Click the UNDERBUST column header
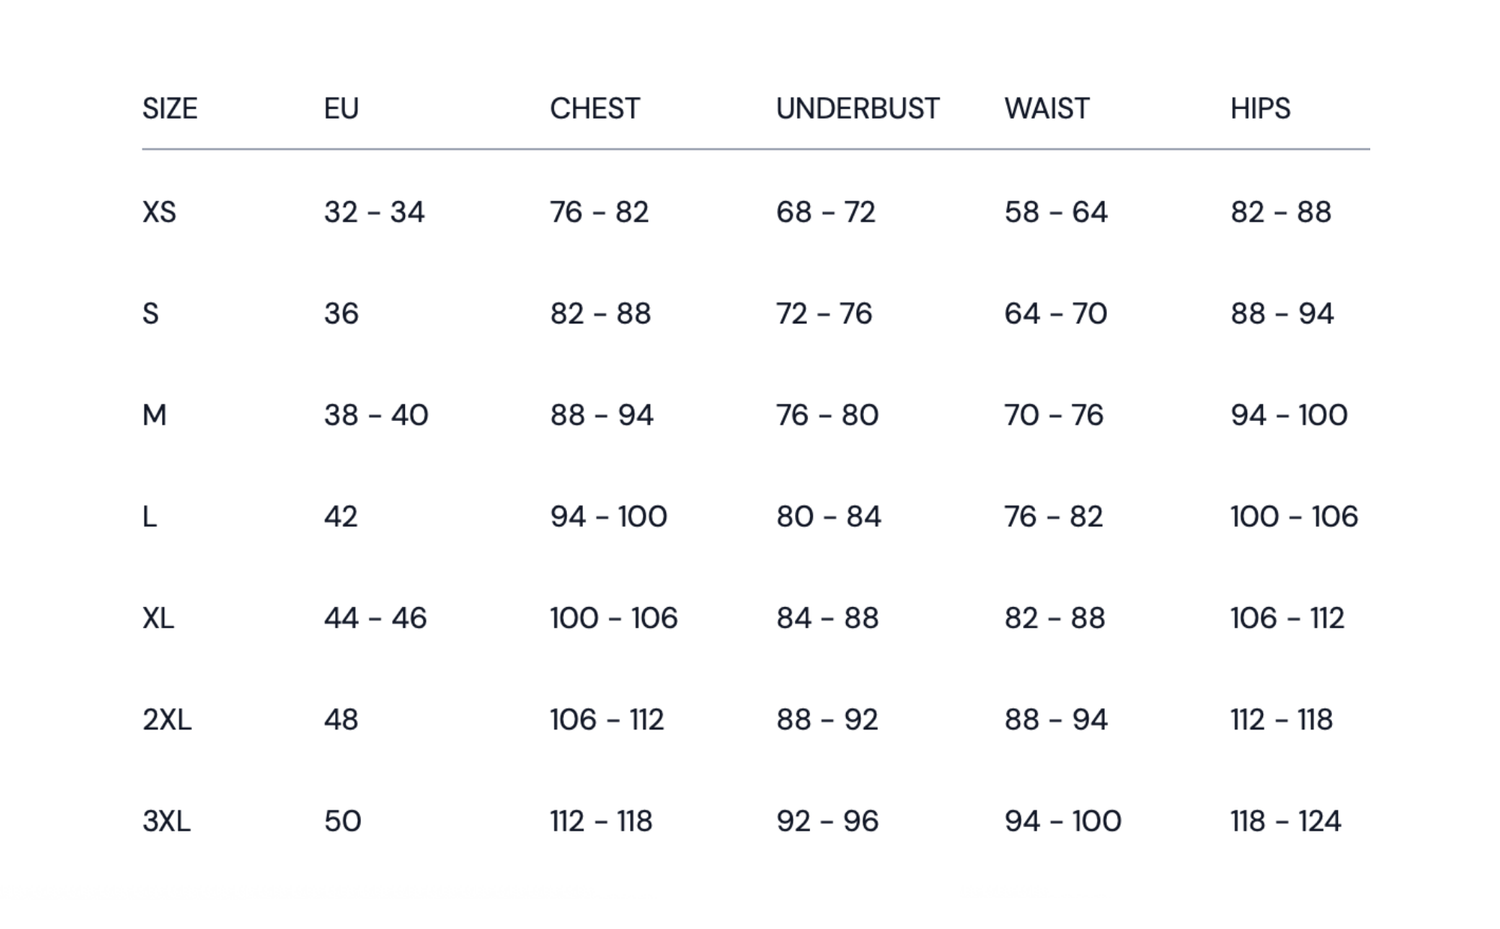This screenshot has width=1500, height=929. pos(858,108)
